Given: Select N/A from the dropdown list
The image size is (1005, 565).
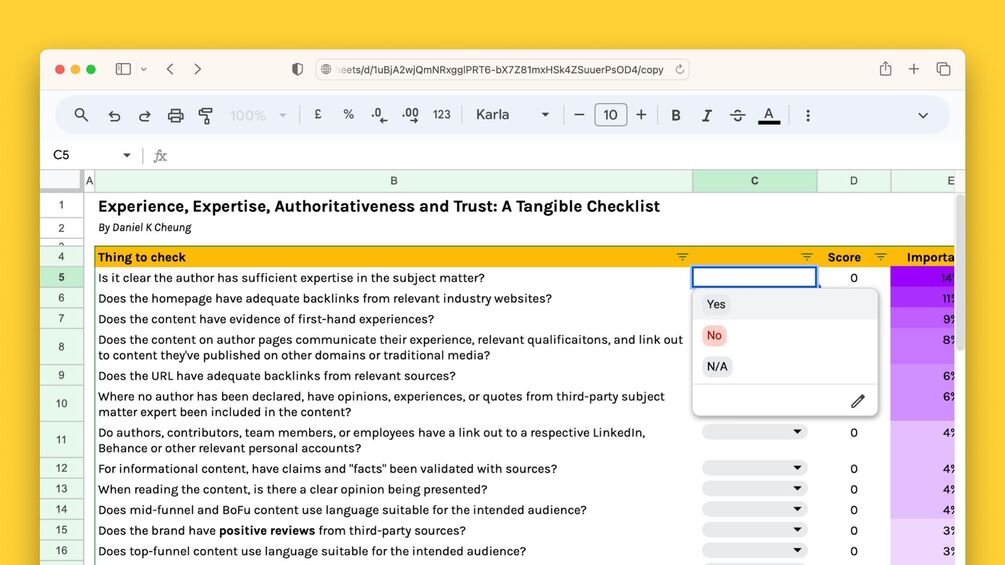Looking at the screenshot, I should coord(785,366).
